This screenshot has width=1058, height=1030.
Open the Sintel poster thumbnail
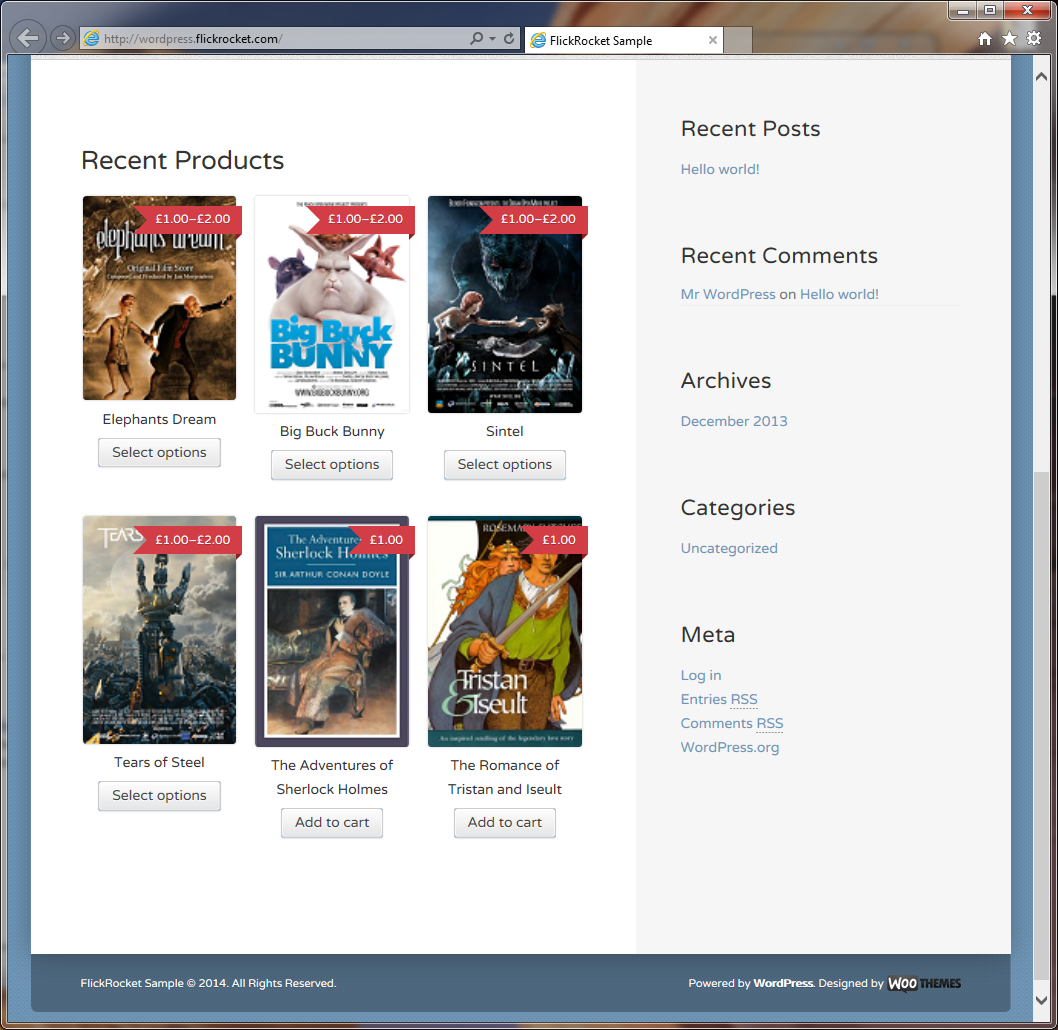coord(505,304)
